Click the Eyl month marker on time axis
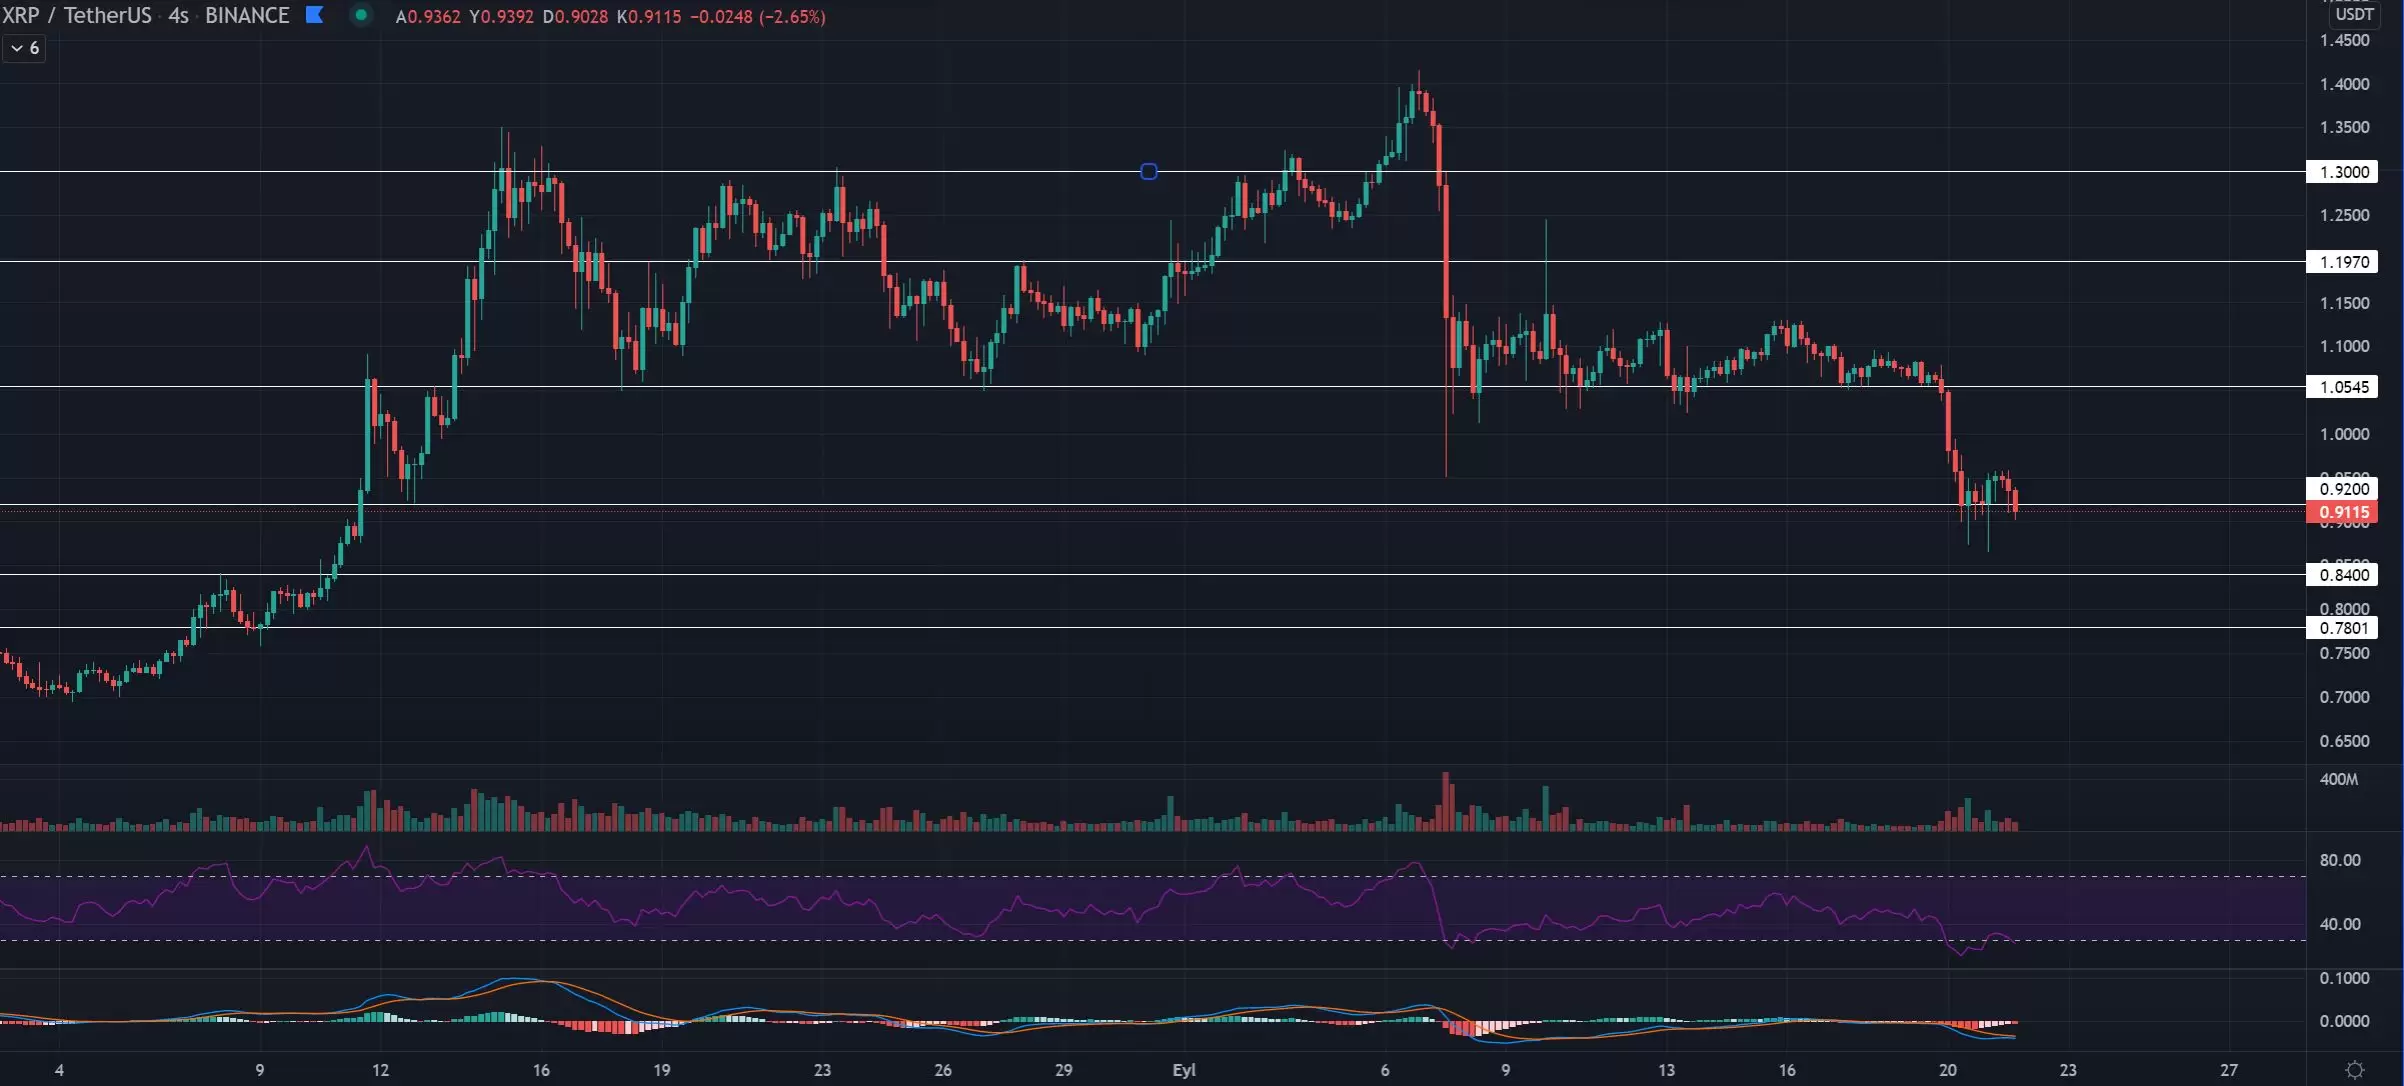 [x=1183, y=1069]
